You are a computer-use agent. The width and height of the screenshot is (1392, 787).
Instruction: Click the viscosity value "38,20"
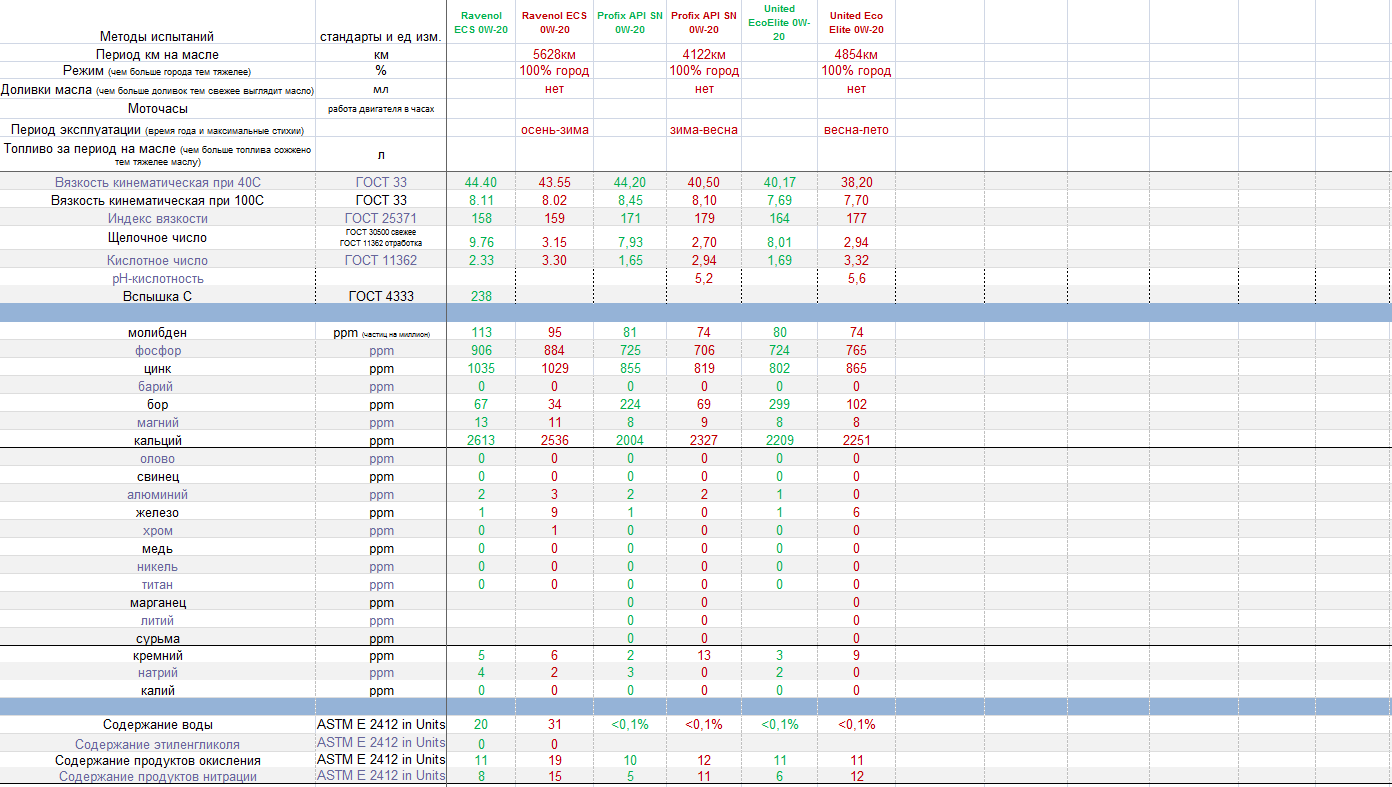point(856,182)
